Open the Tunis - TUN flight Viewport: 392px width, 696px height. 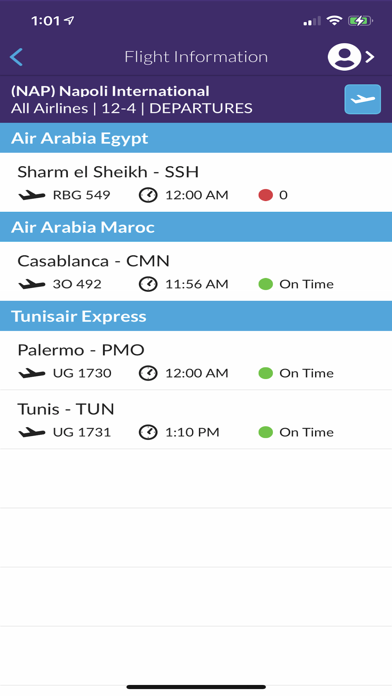(x=196, y=419)
